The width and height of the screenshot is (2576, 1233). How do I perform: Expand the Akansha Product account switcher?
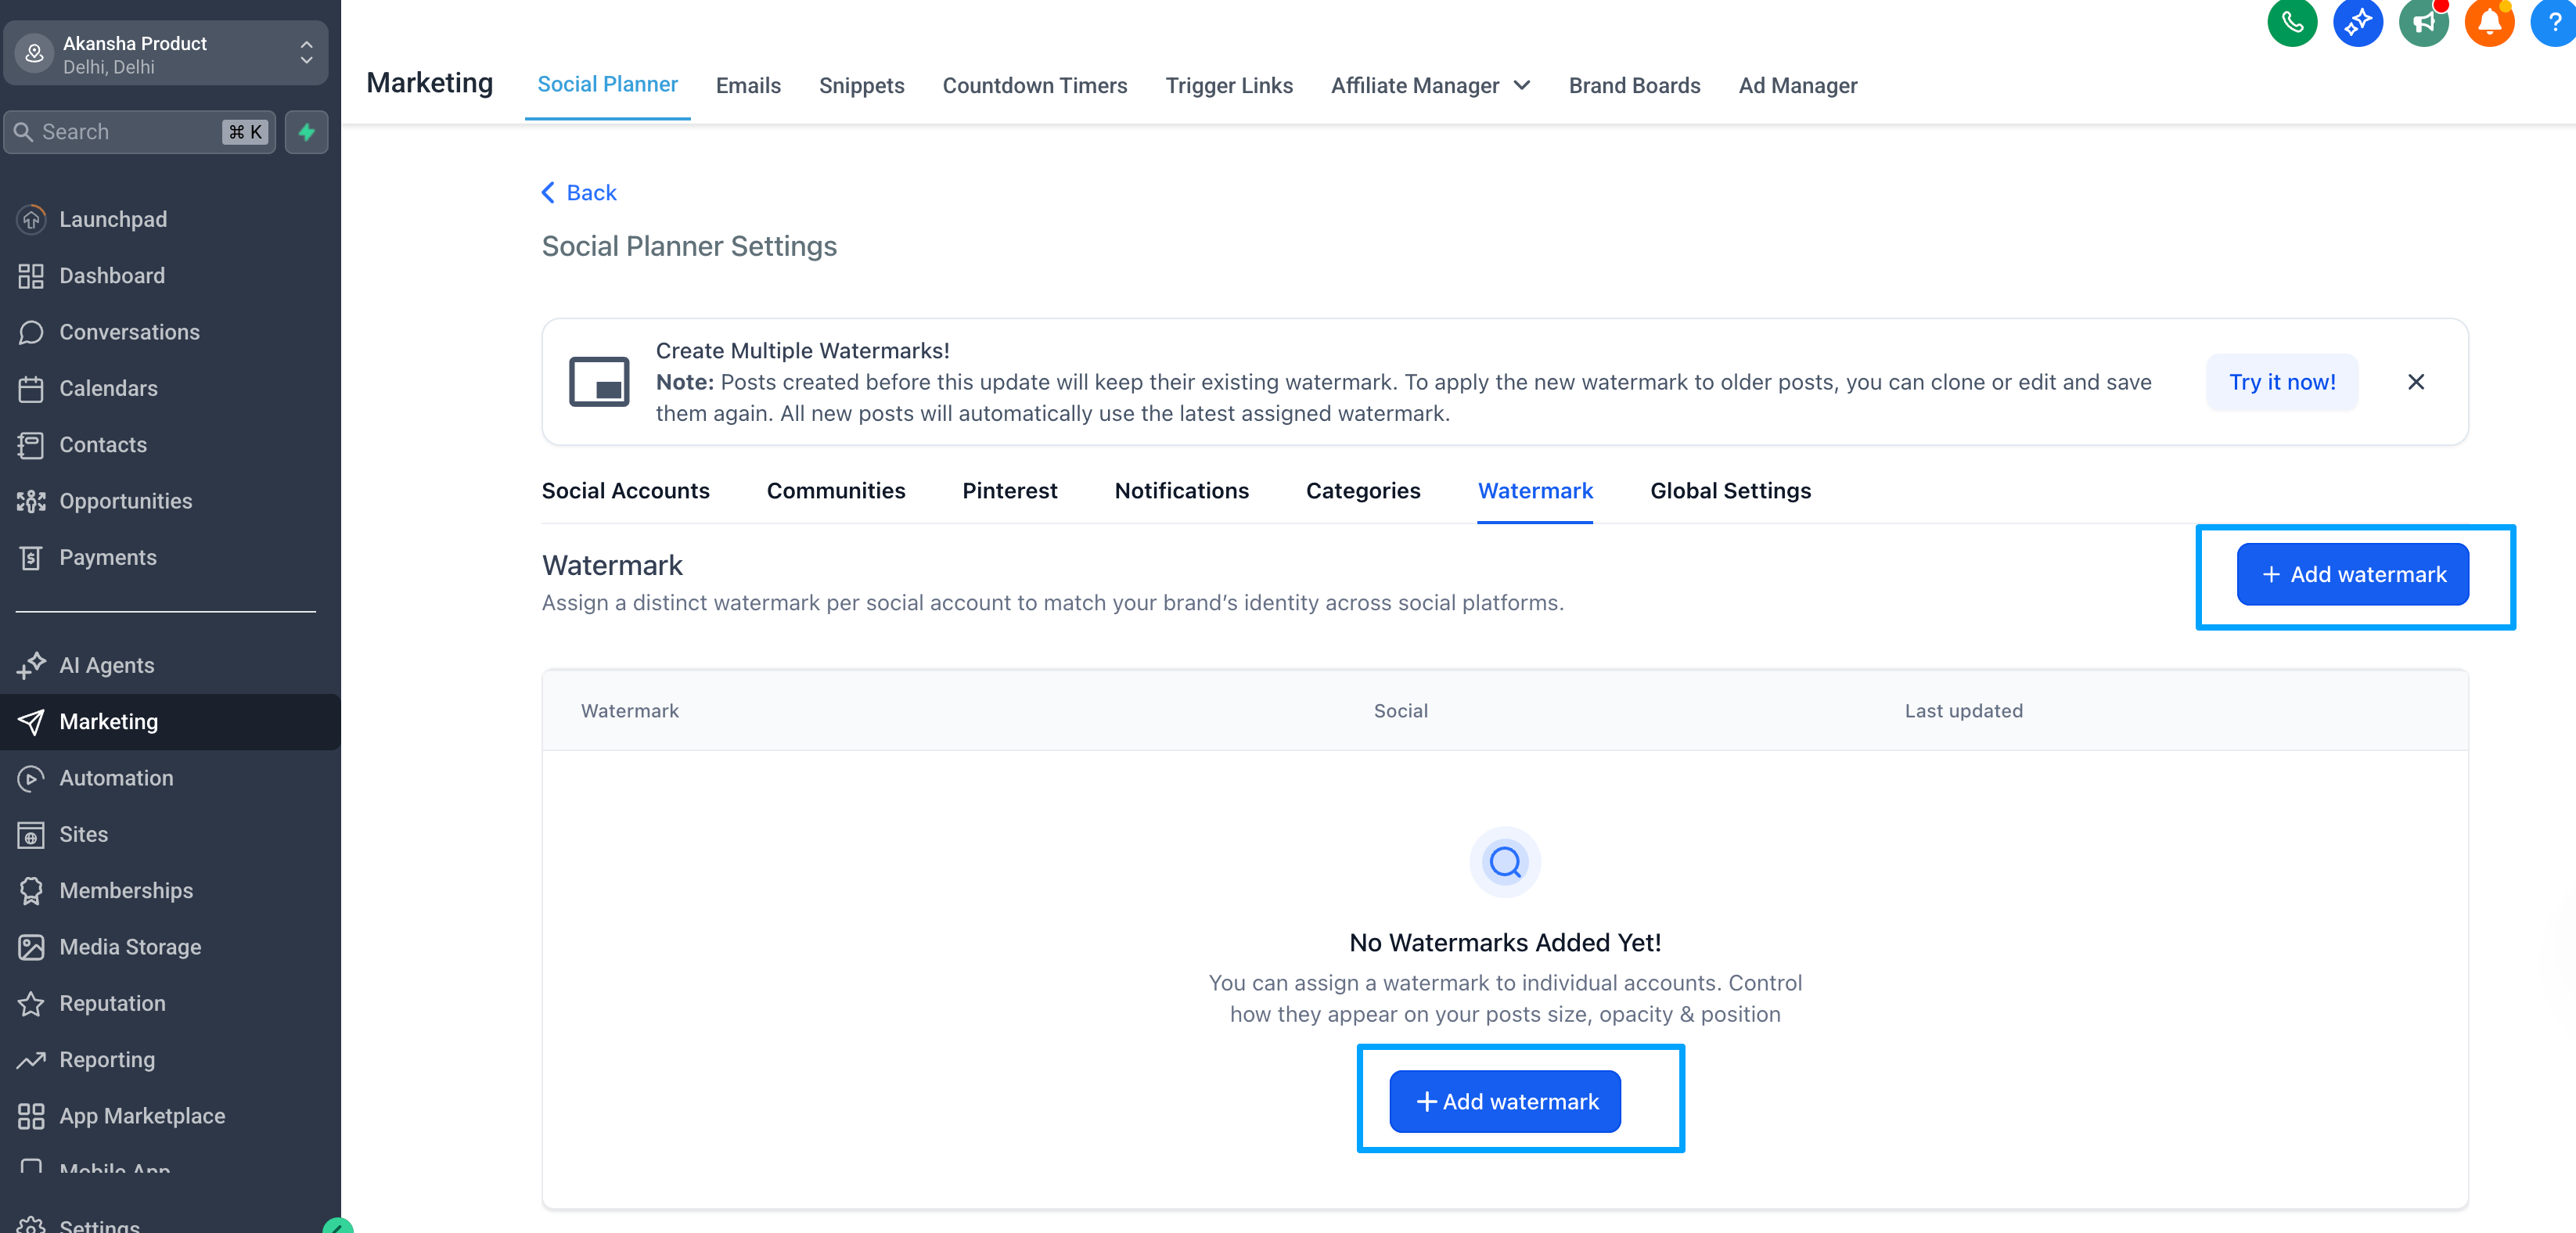point(166,54)
